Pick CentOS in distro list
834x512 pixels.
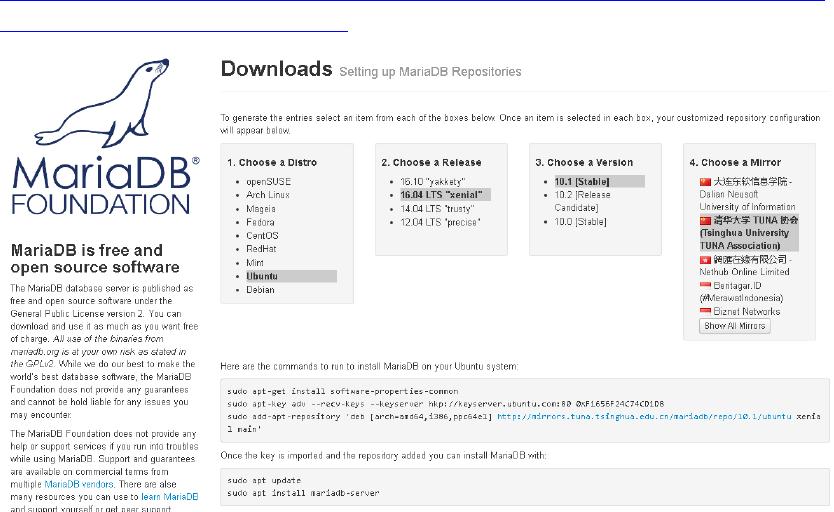coord(262,236)
